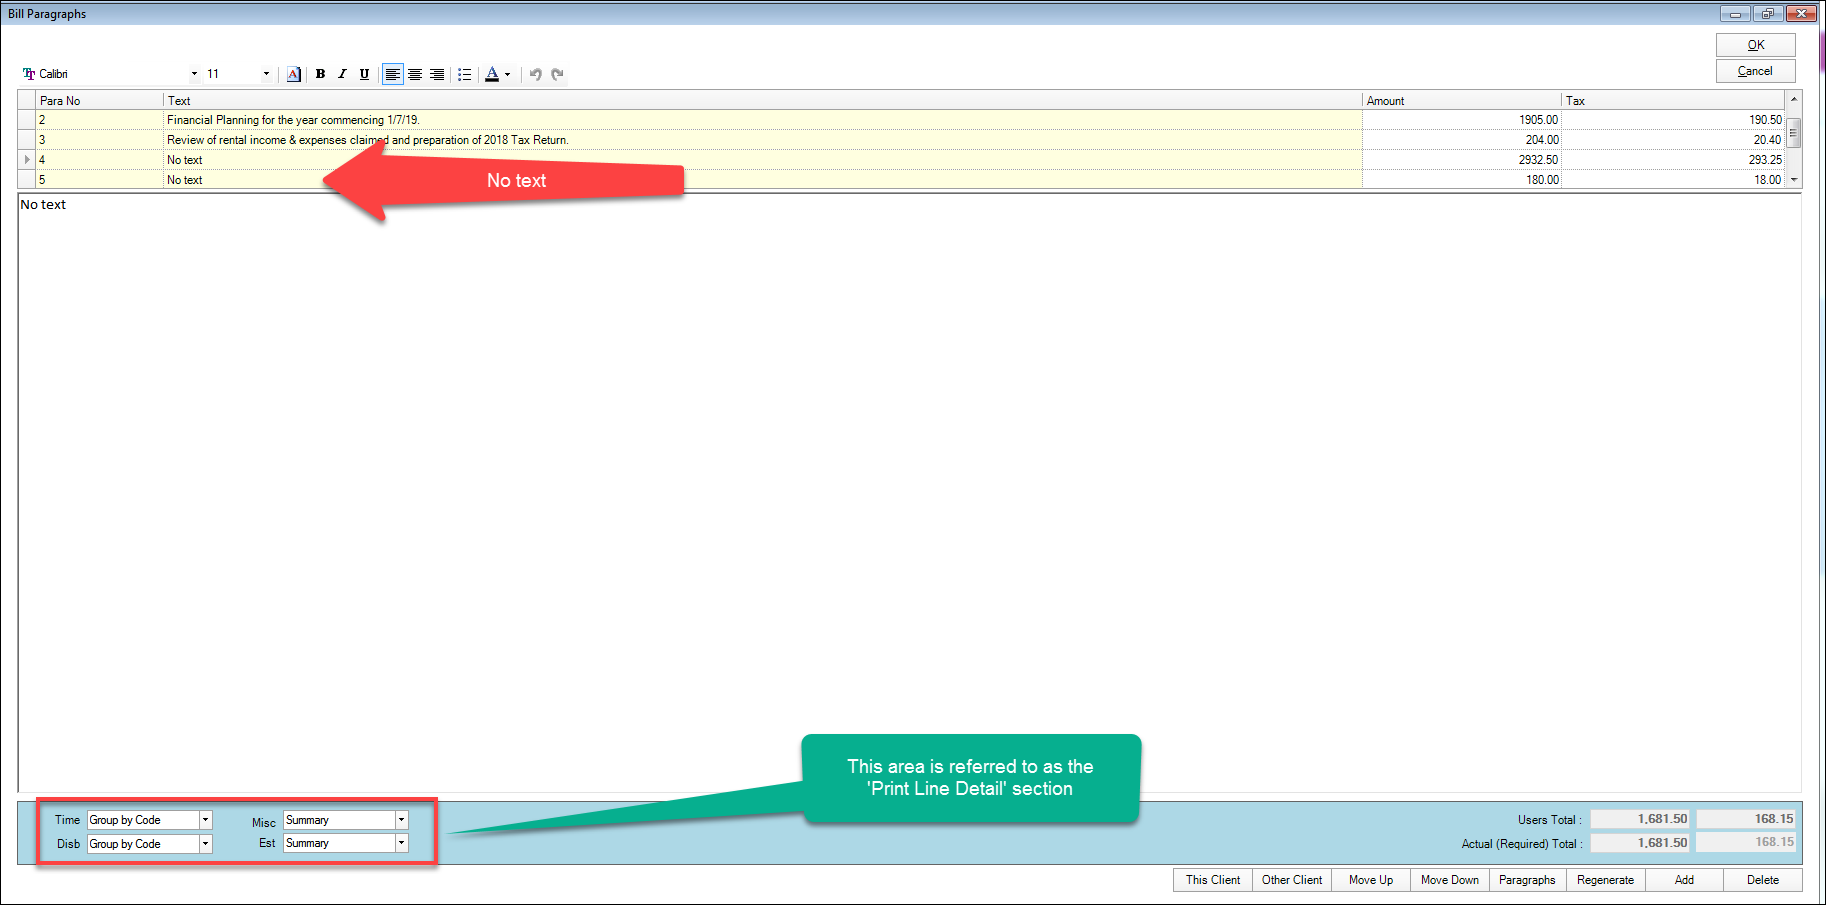
Task: Open the Est 'Summary' dropdown
Action: tap(401, 843)
